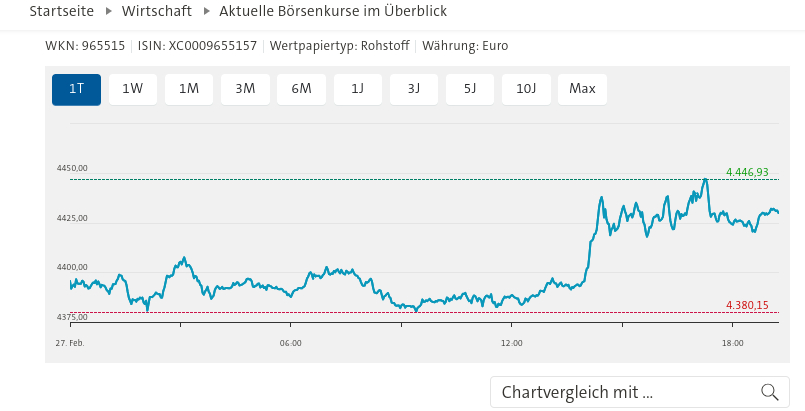Select the 3J time range
This screenshot has width=805, height=411.
click(x=414, y=89)
